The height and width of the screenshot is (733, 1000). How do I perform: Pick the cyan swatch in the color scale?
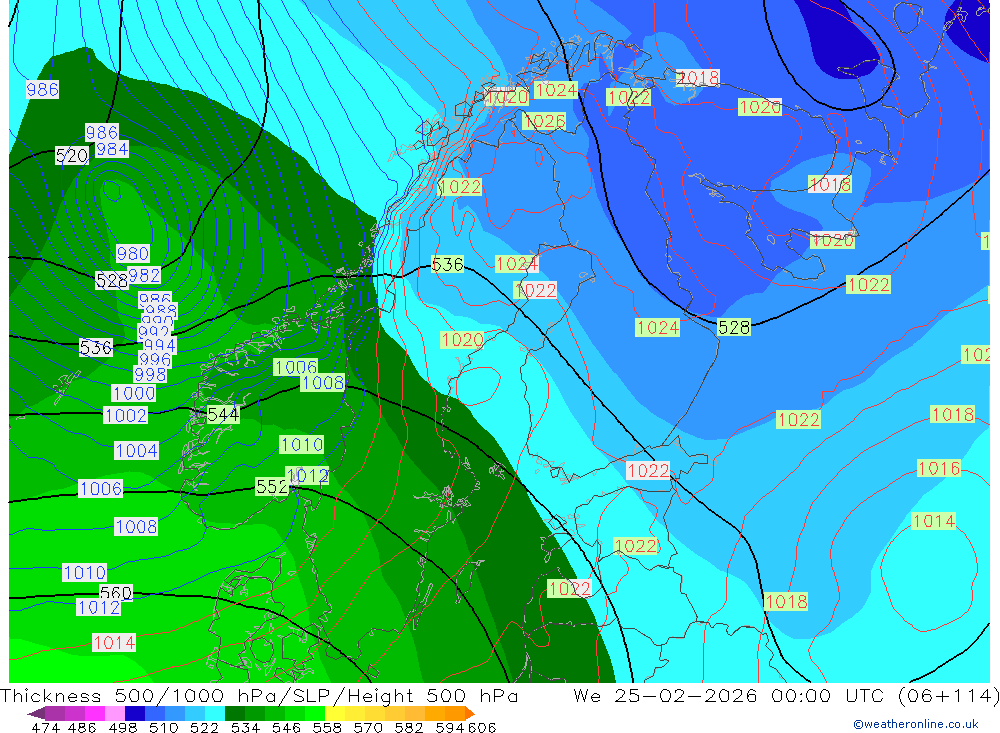215,713
